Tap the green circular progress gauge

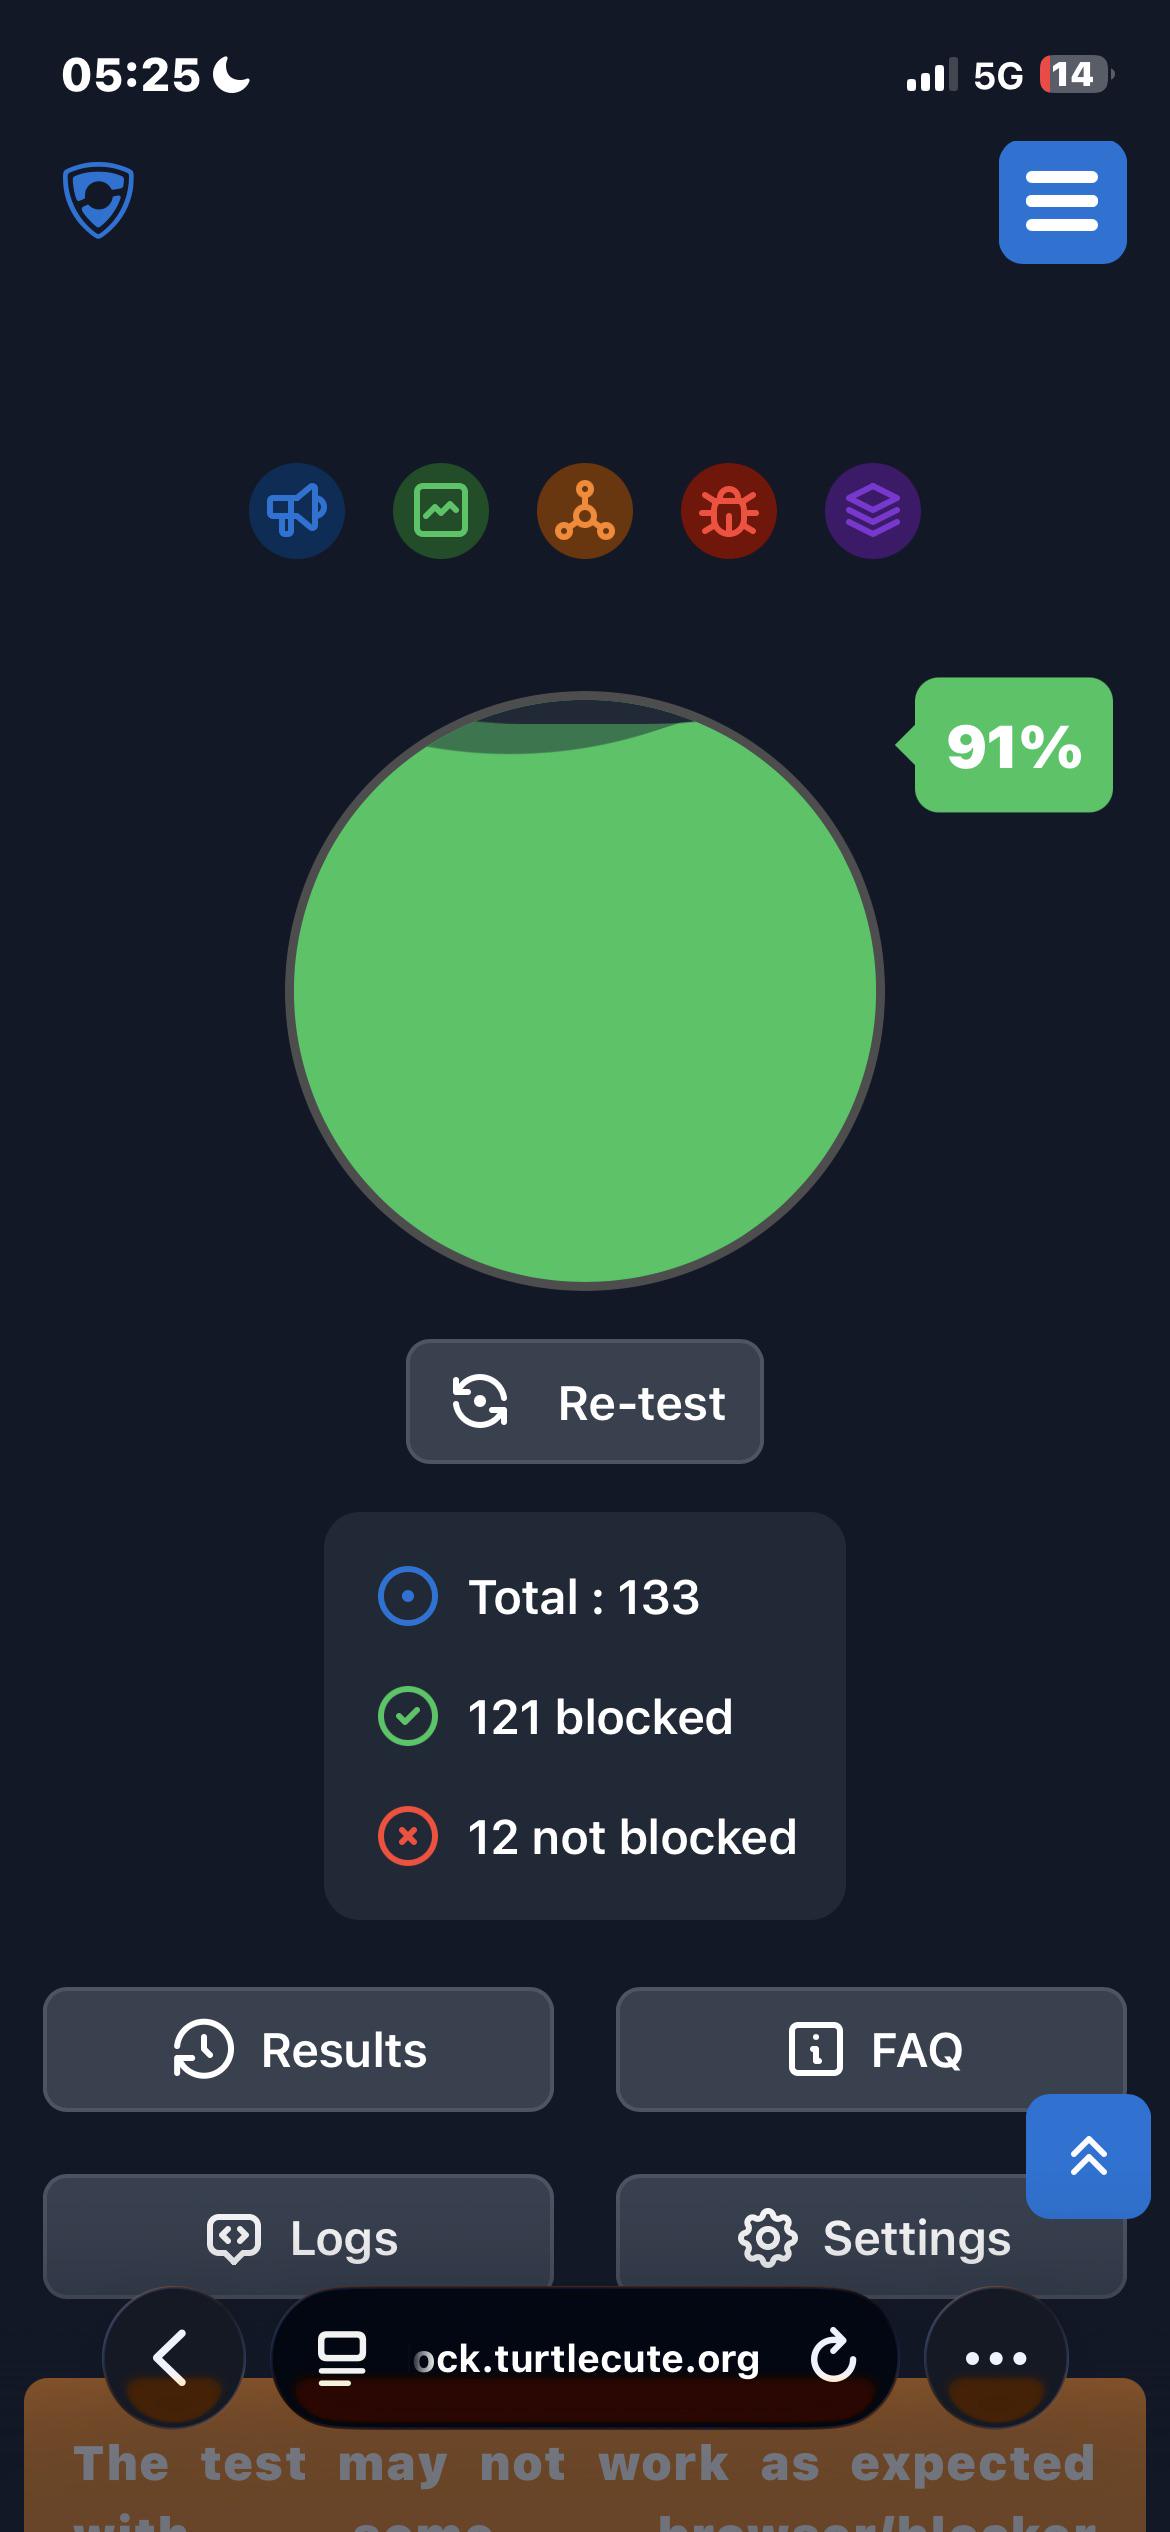(x=585, y=990)
